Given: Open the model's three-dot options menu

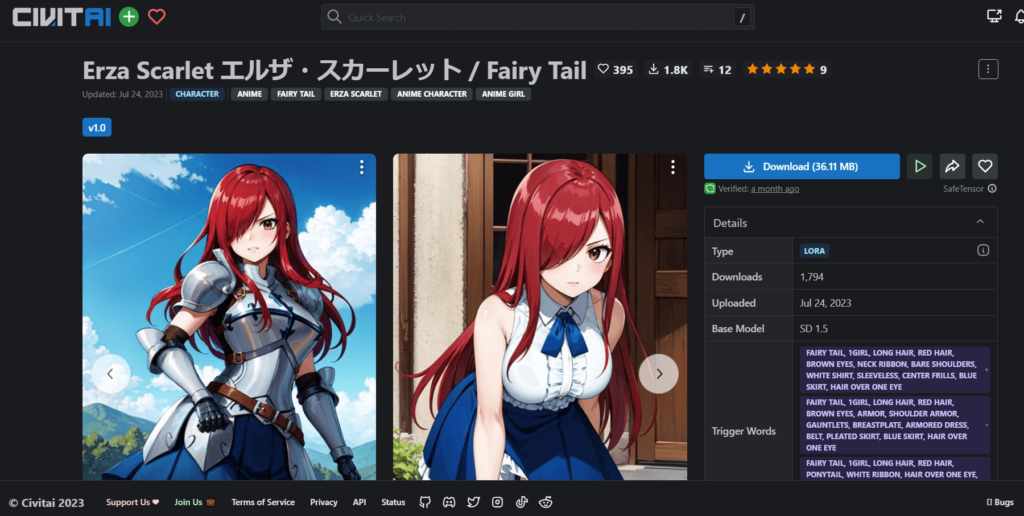Looking at the screenshot, I should (x=988, y=69).
